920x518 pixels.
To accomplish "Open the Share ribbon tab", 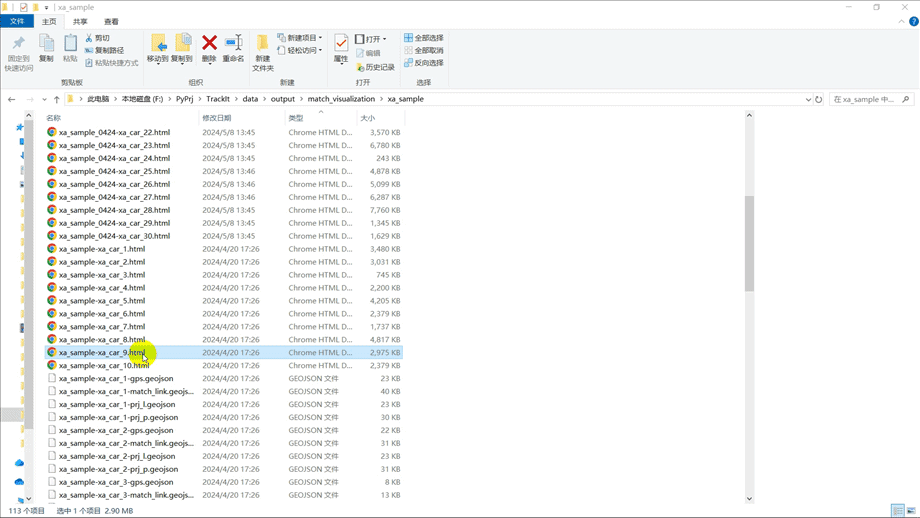I will [80, 22].
